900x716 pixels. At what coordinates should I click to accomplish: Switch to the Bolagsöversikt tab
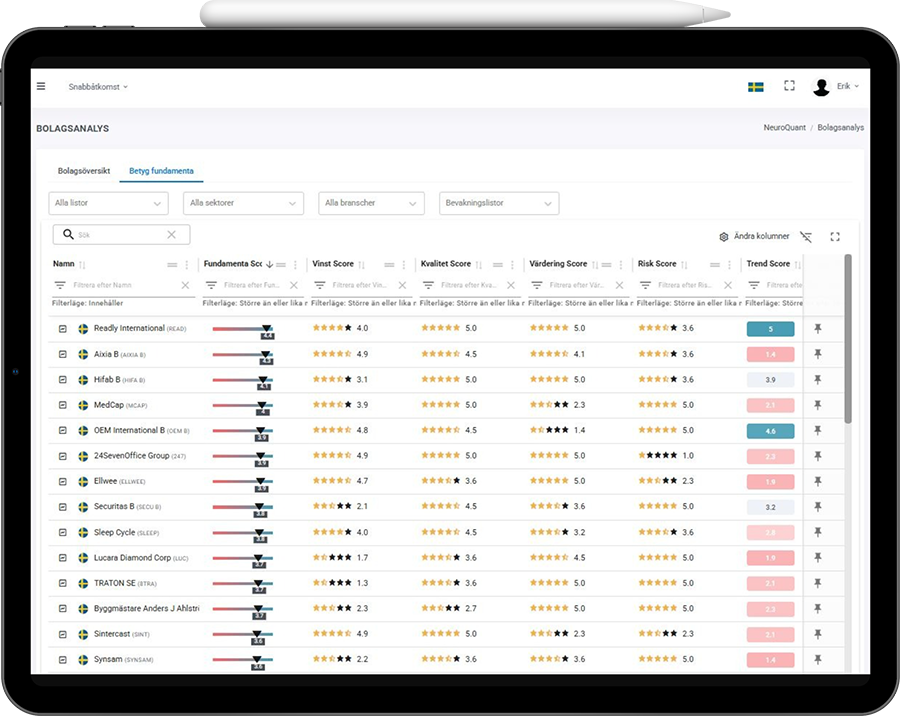click(x=84, y=171)
